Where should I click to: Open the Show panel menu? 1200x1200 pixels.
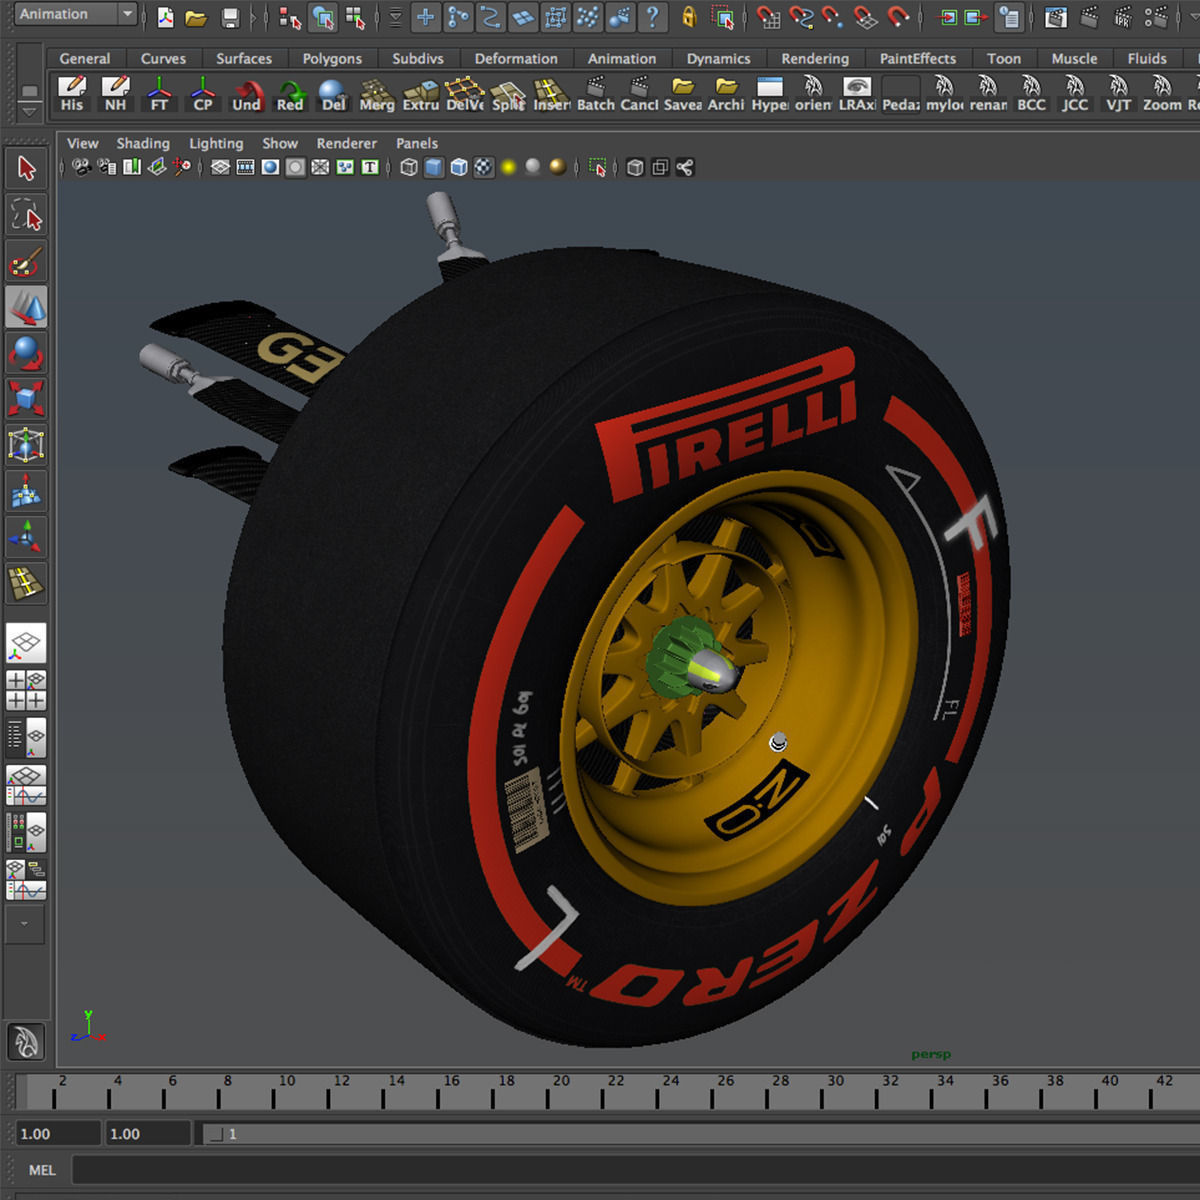[x=280, y=143]
